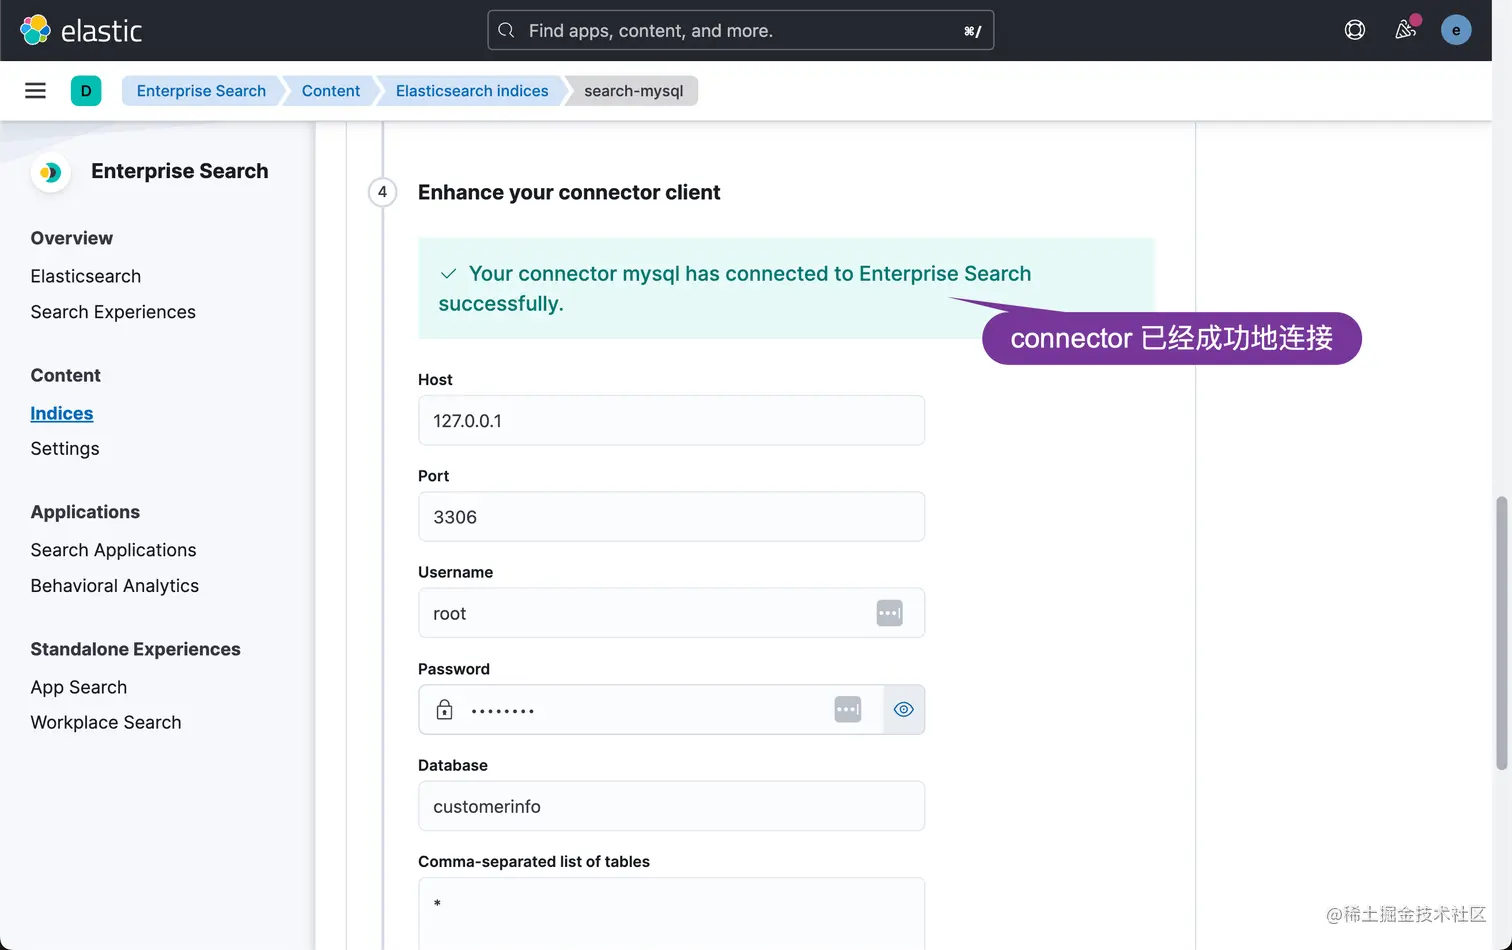Open Elasticsearch in the sidebar
The image size is (1512, 950).
(86, 276)
